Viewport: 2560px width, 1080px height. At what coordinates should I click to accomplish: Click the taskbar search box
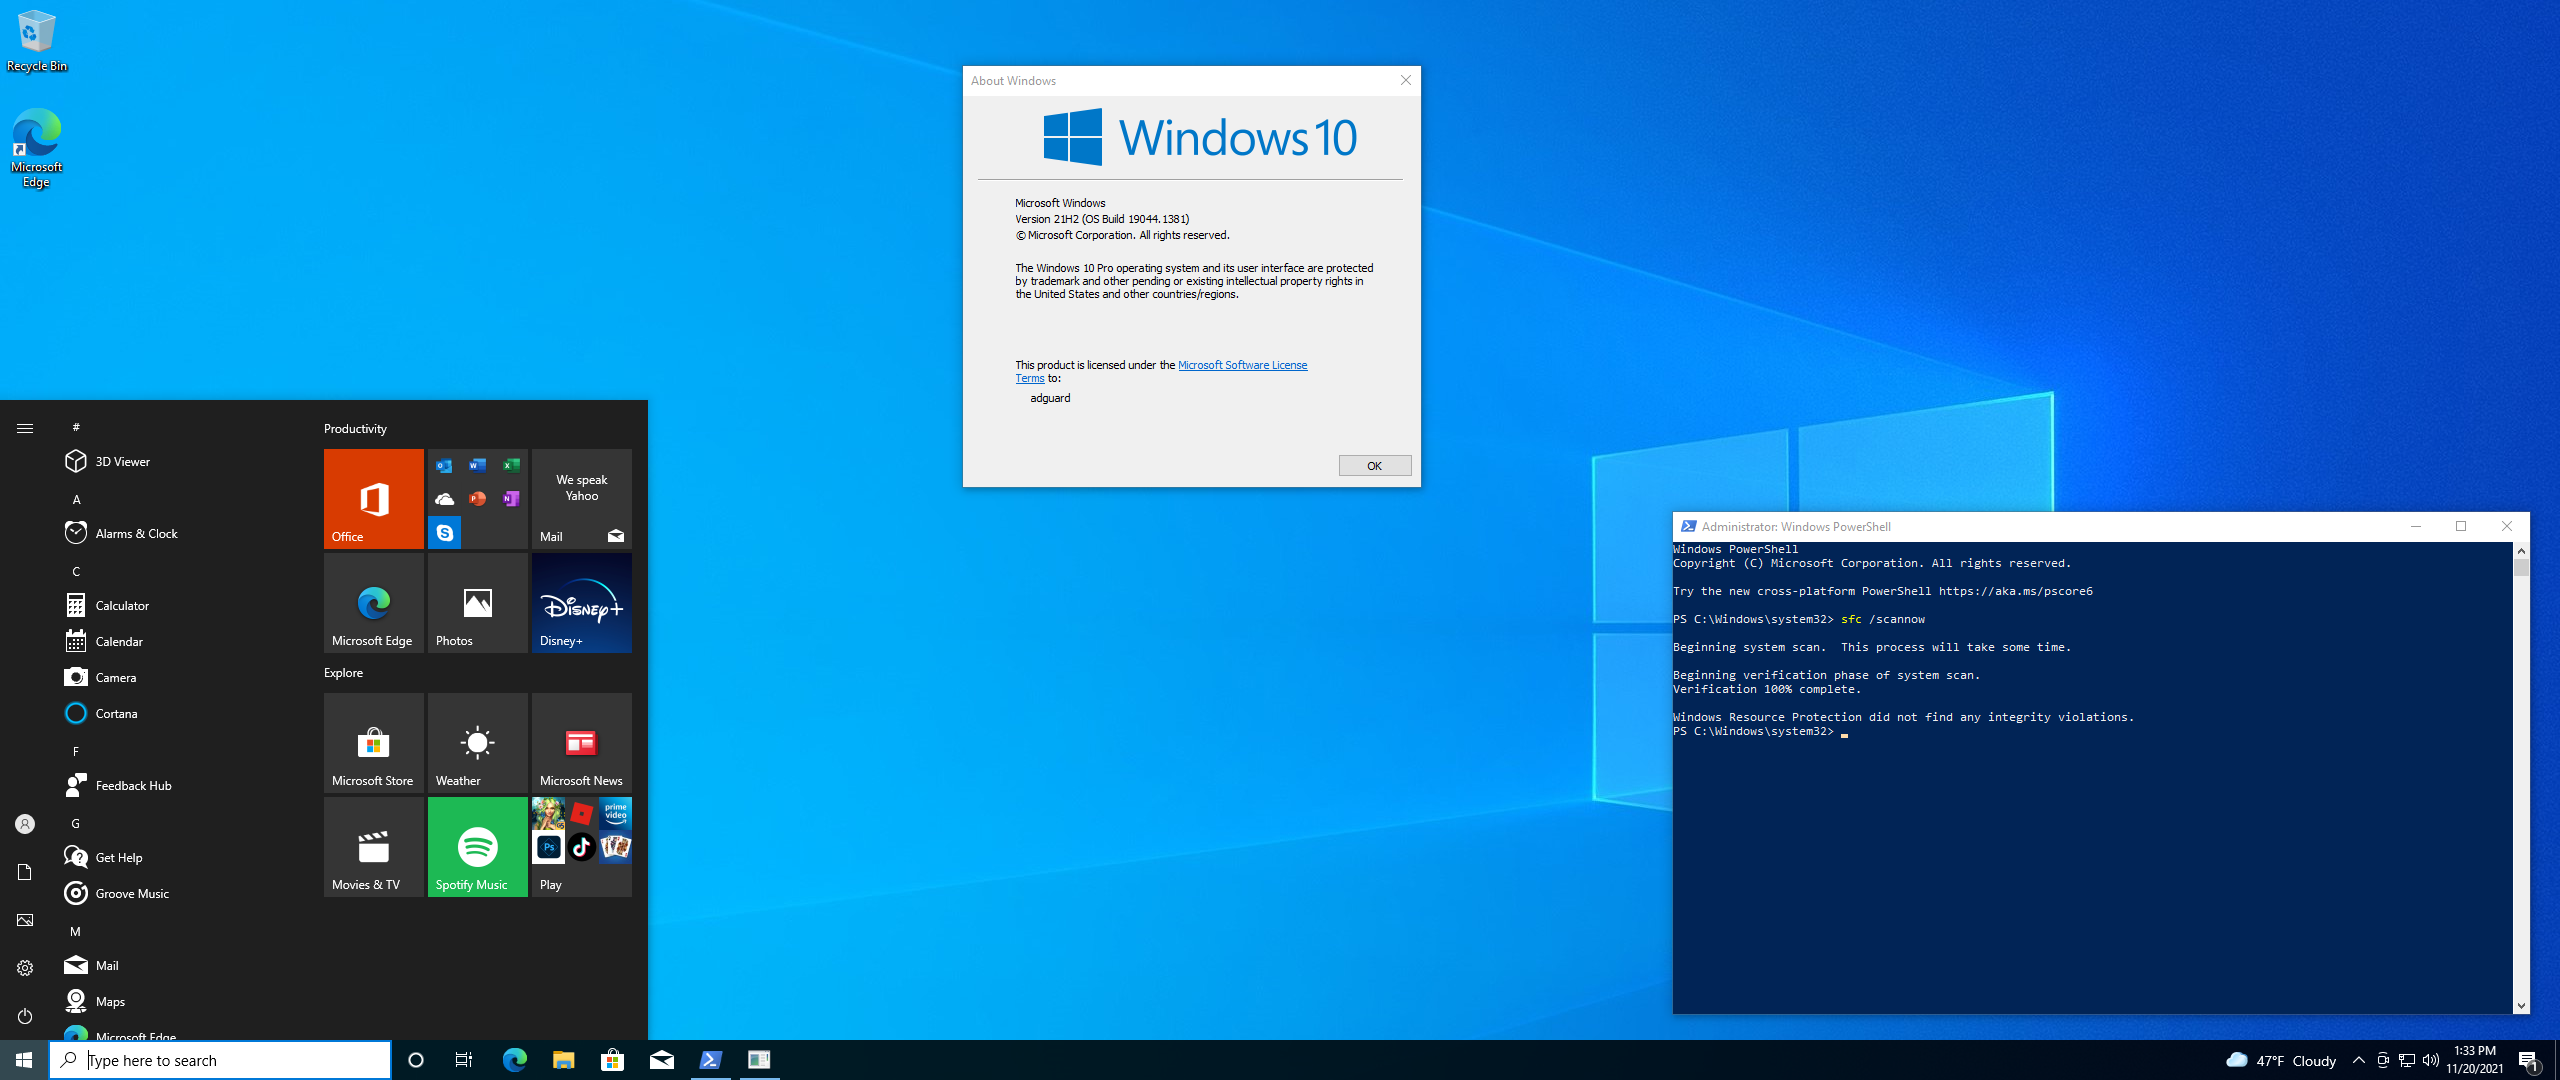click(220, 1060)
